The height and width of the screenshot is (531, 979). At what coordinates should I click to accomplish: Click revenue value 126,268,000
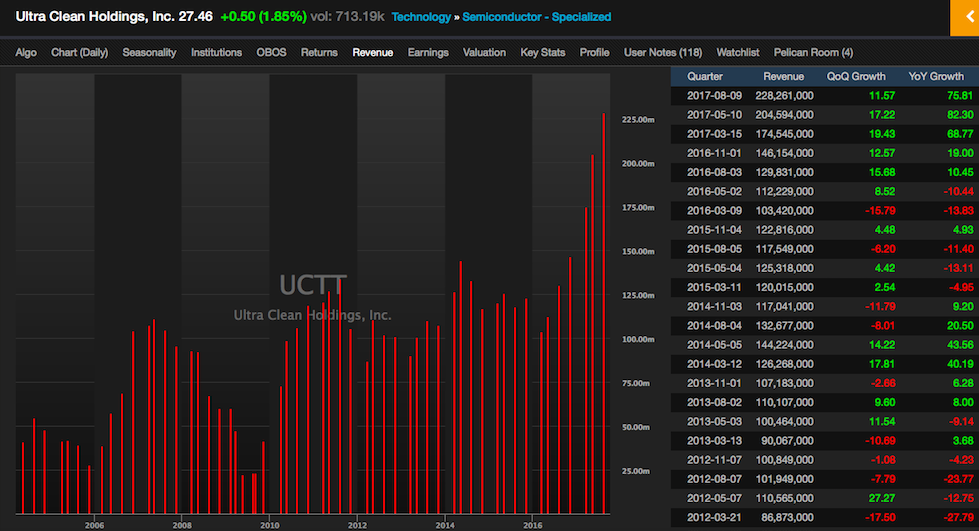(x=784, y=364)
